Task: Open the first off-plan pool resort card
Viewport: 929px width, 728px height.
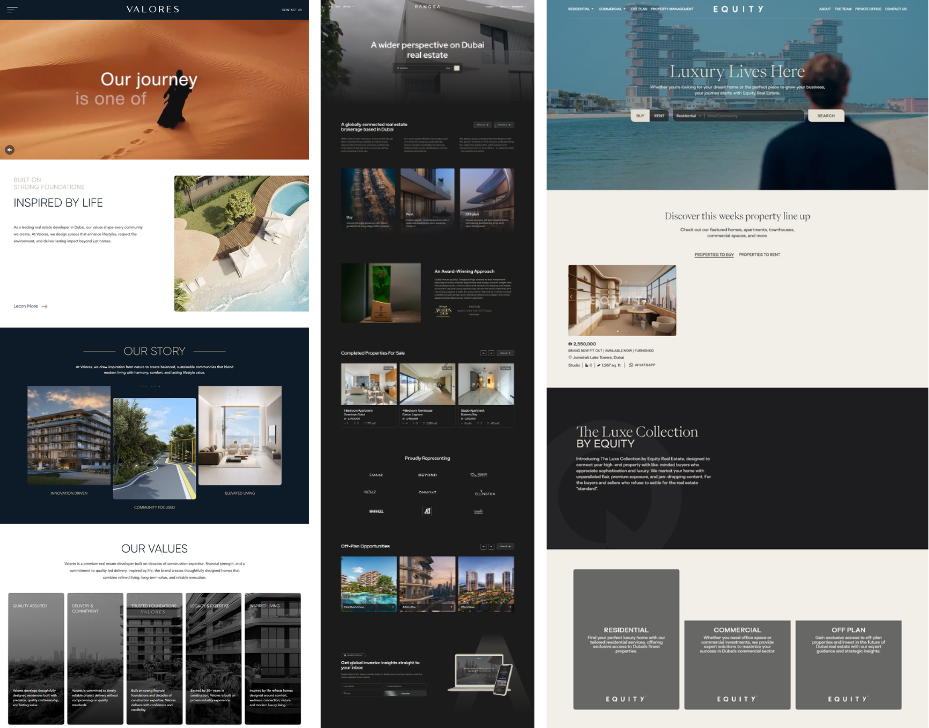Action: coord(369,584)
